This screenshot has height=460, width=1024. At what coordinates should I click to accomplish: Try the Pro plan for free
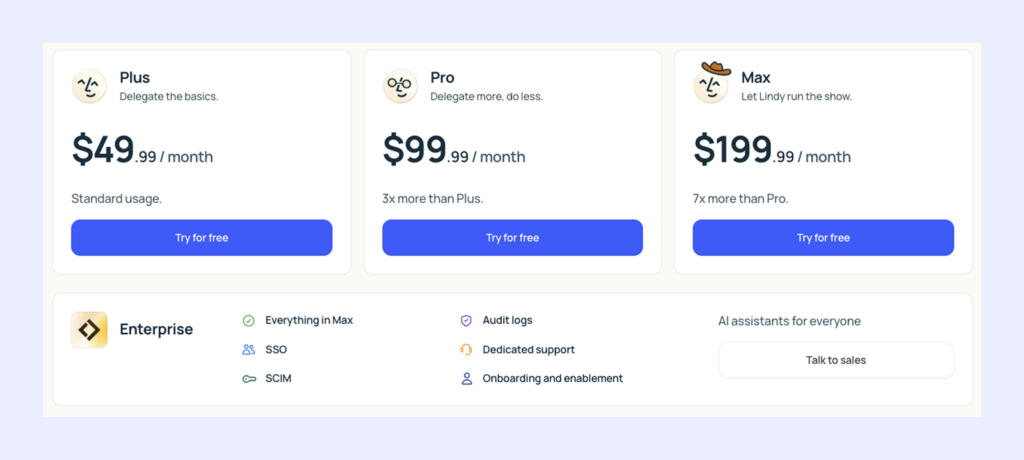coord(512,238)
